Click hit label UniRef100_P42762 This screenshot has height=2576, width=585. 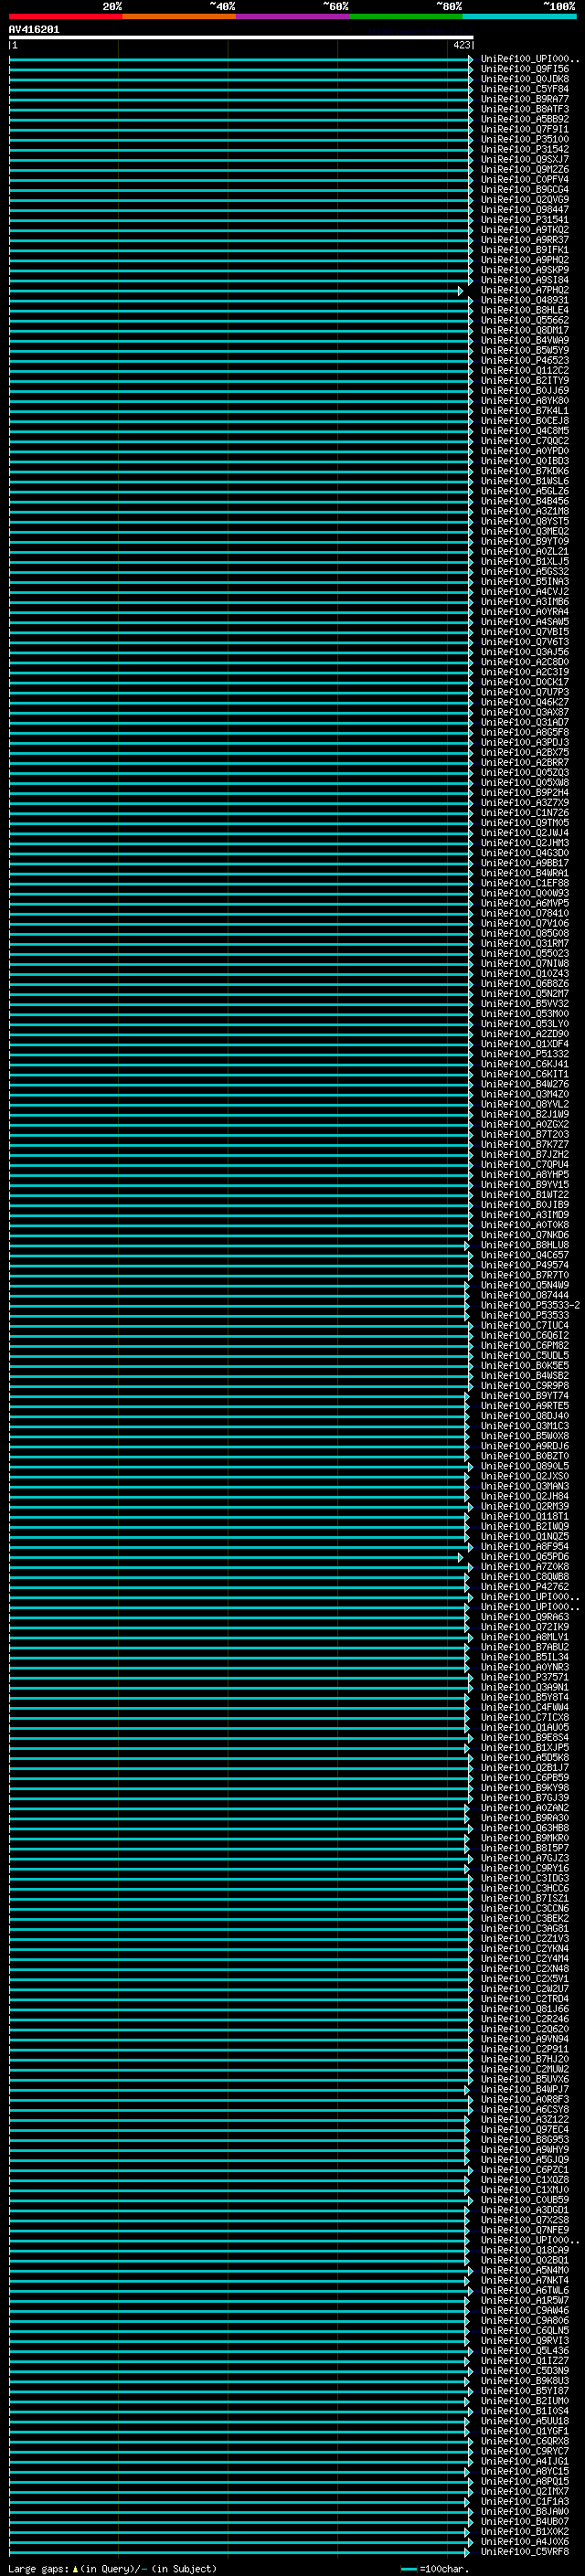525,1588
